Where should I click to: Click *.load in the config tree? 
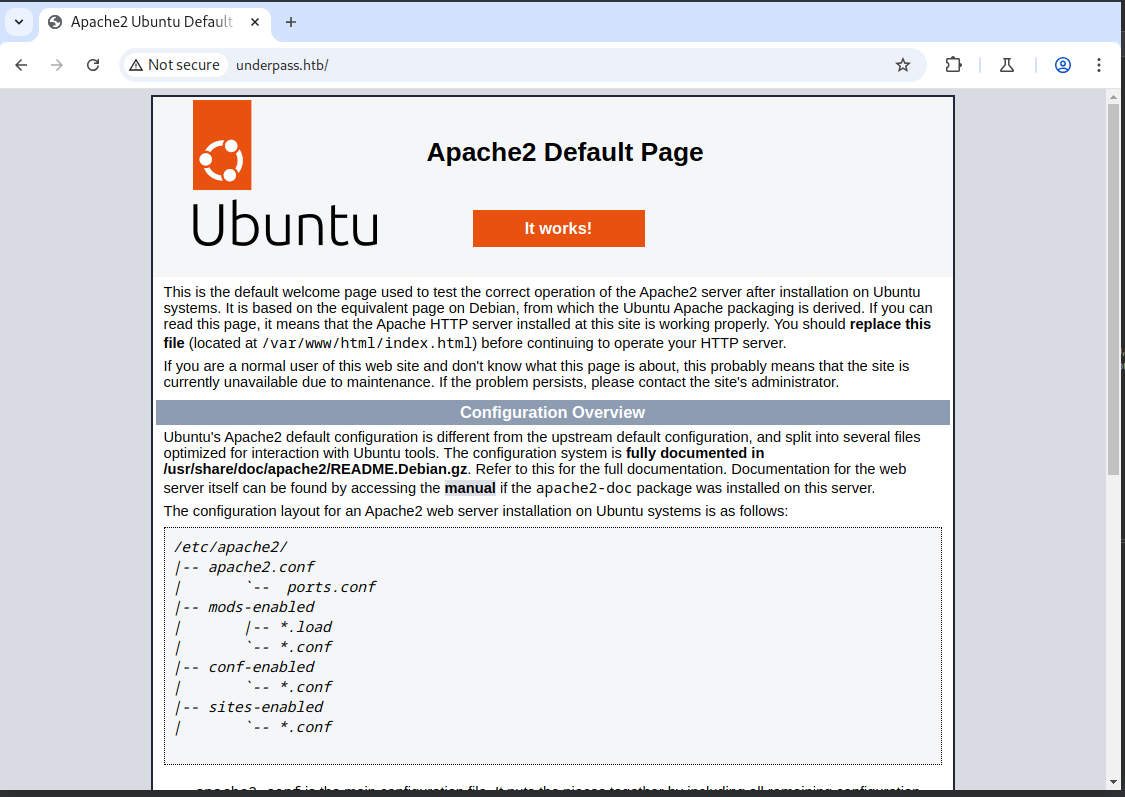click(306, 627)
